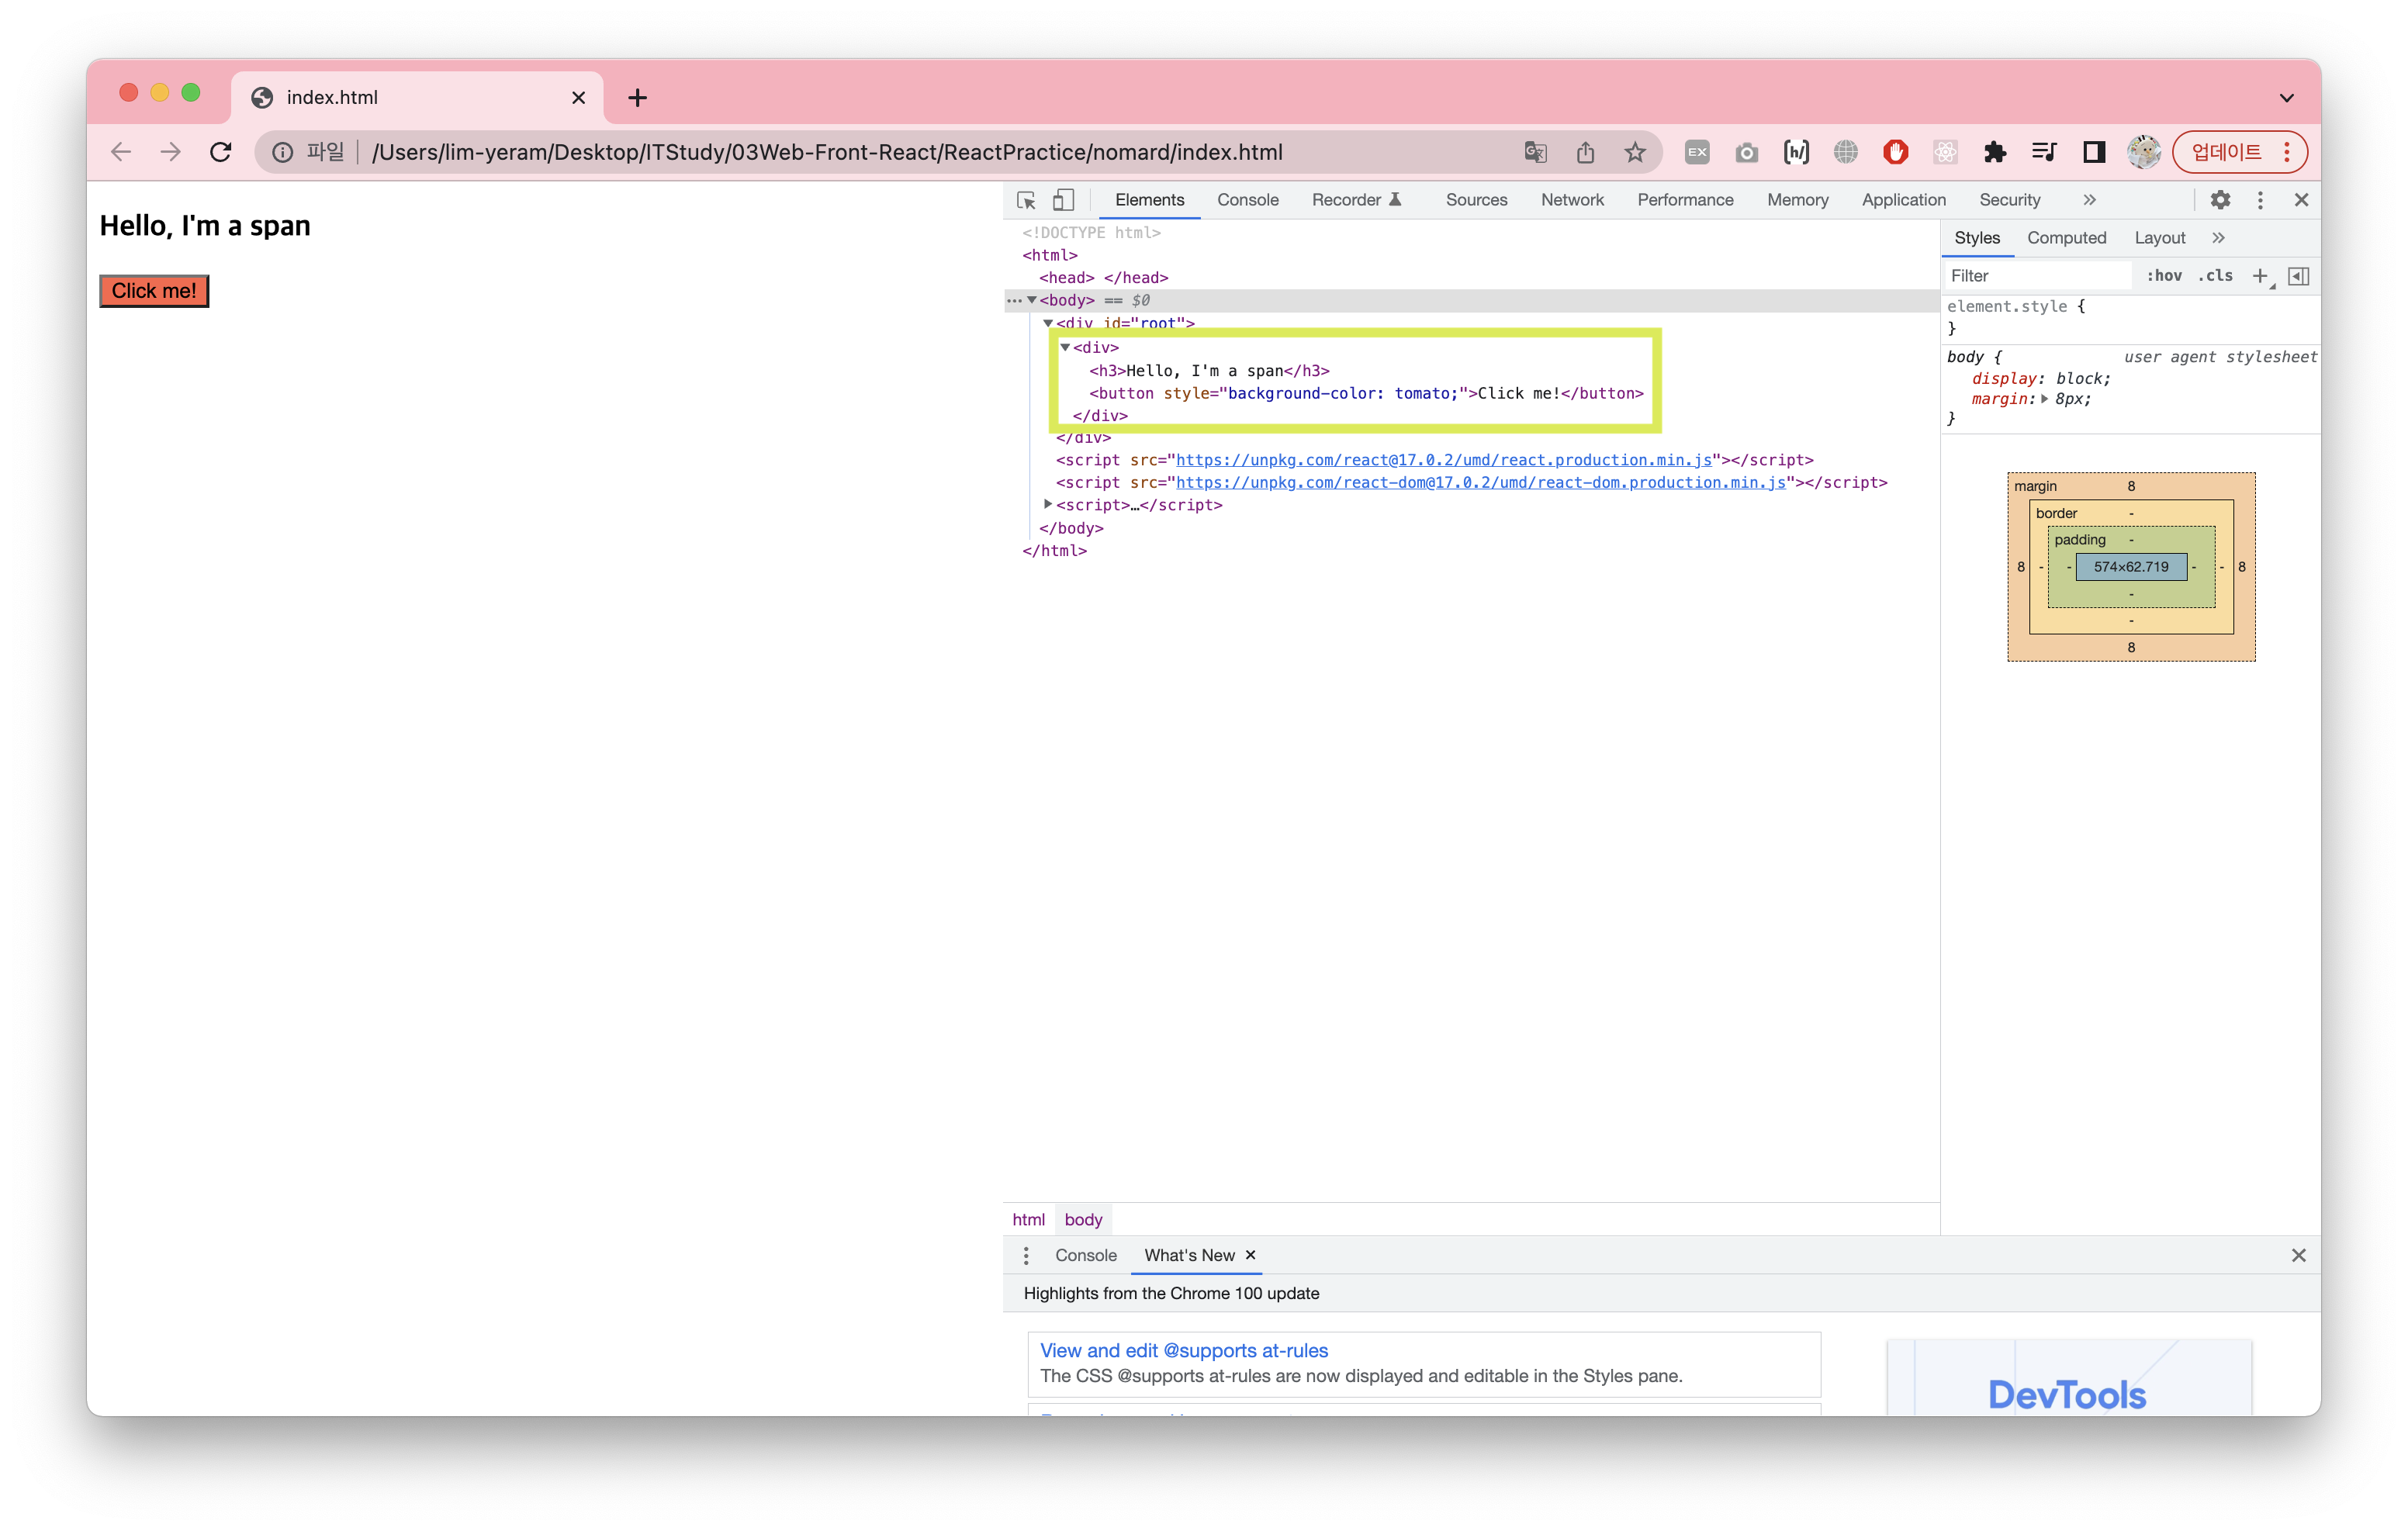Open the react.production.min.js link
The width and height of the screenshot is (2408, 1531).
pyautogui.click(x=1443, y=460)
